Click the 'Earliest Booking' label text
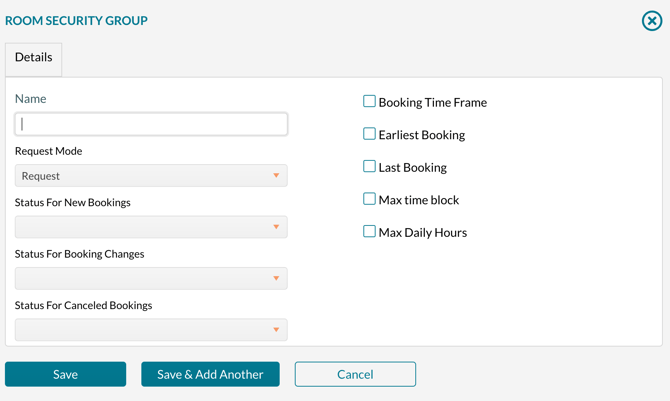670x401 pixels. click(421, 135)
